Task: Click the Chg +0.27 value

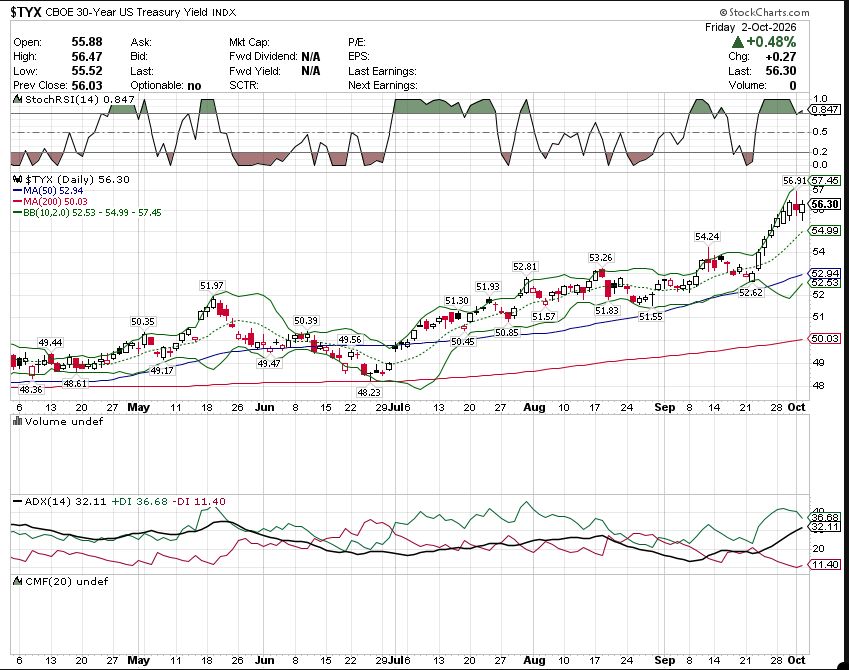Action: [780, 56]
